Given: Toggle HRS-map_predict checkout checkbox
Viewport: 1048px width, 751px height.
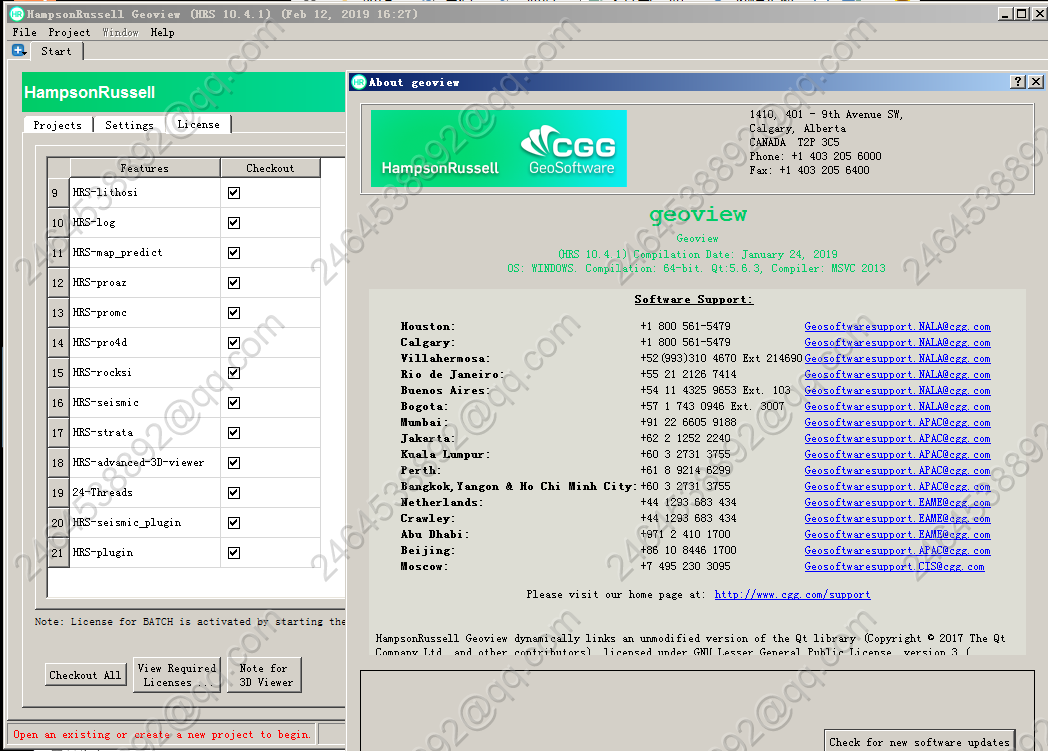Looking at the screenshot, I should point(234,253).
